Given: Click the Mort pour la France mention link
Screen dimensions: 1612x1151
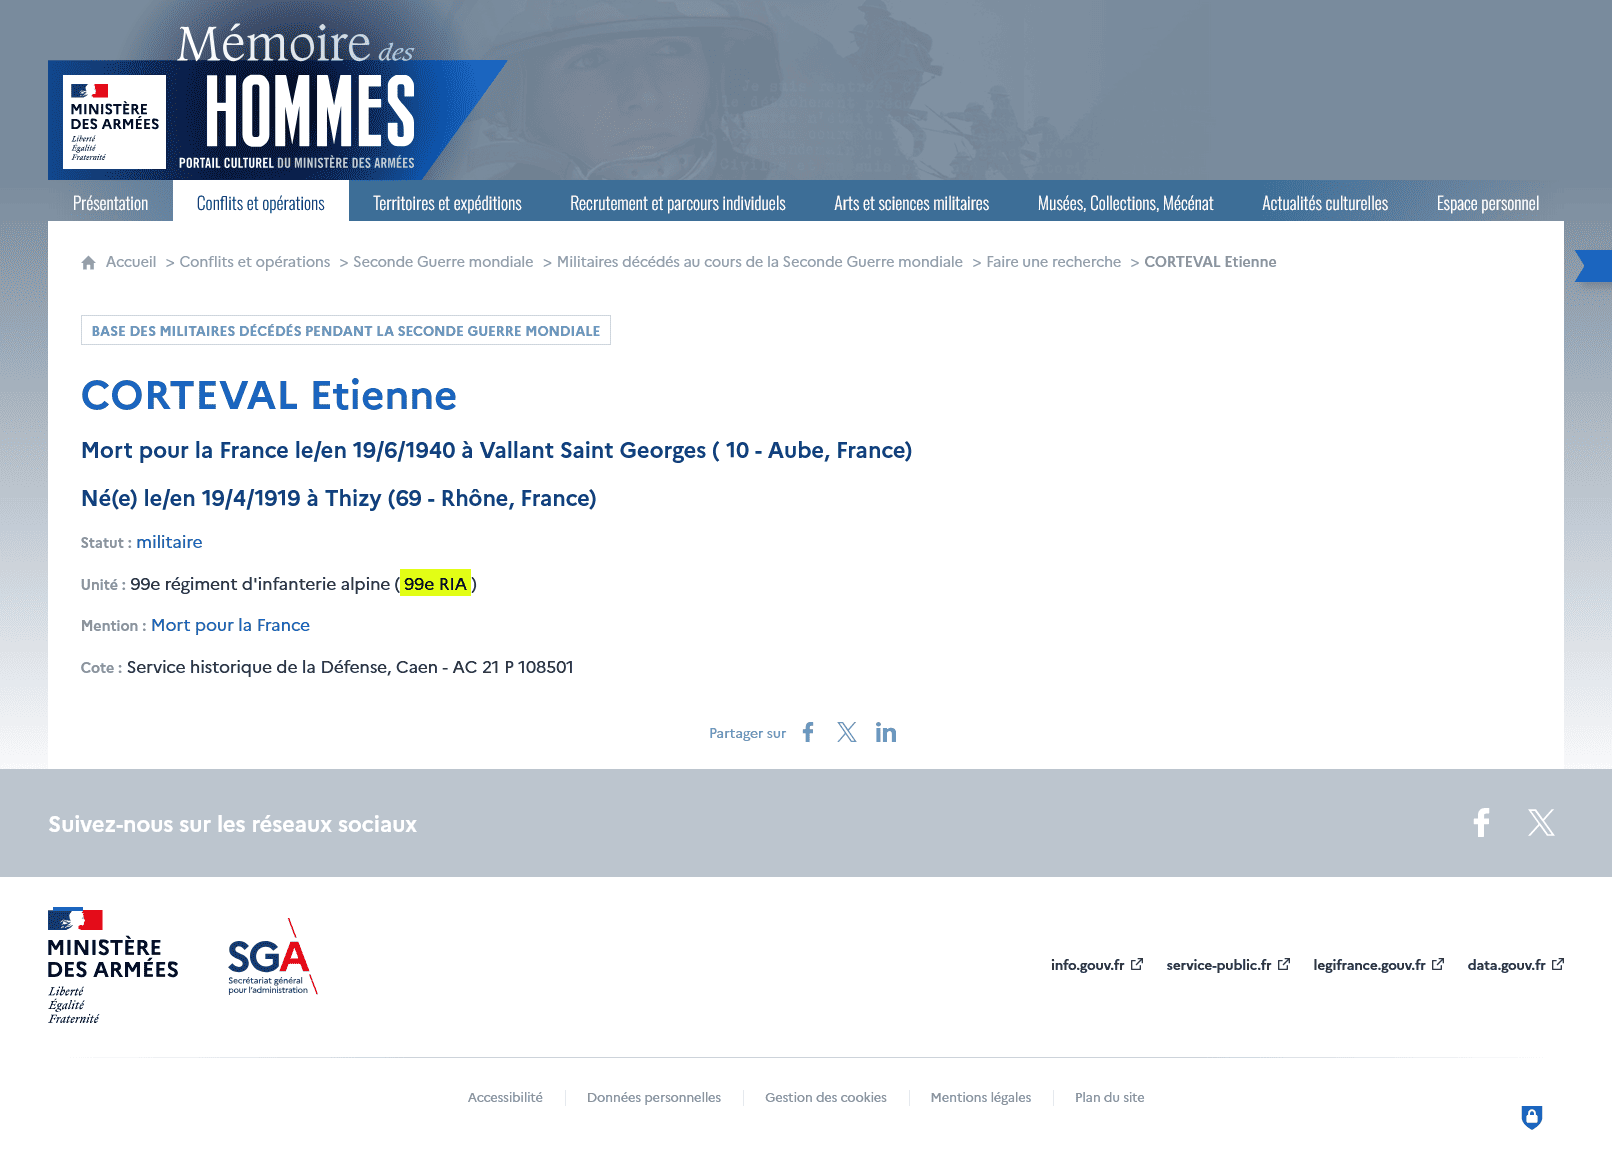Looking at the screenshot, I should (230, 625).
